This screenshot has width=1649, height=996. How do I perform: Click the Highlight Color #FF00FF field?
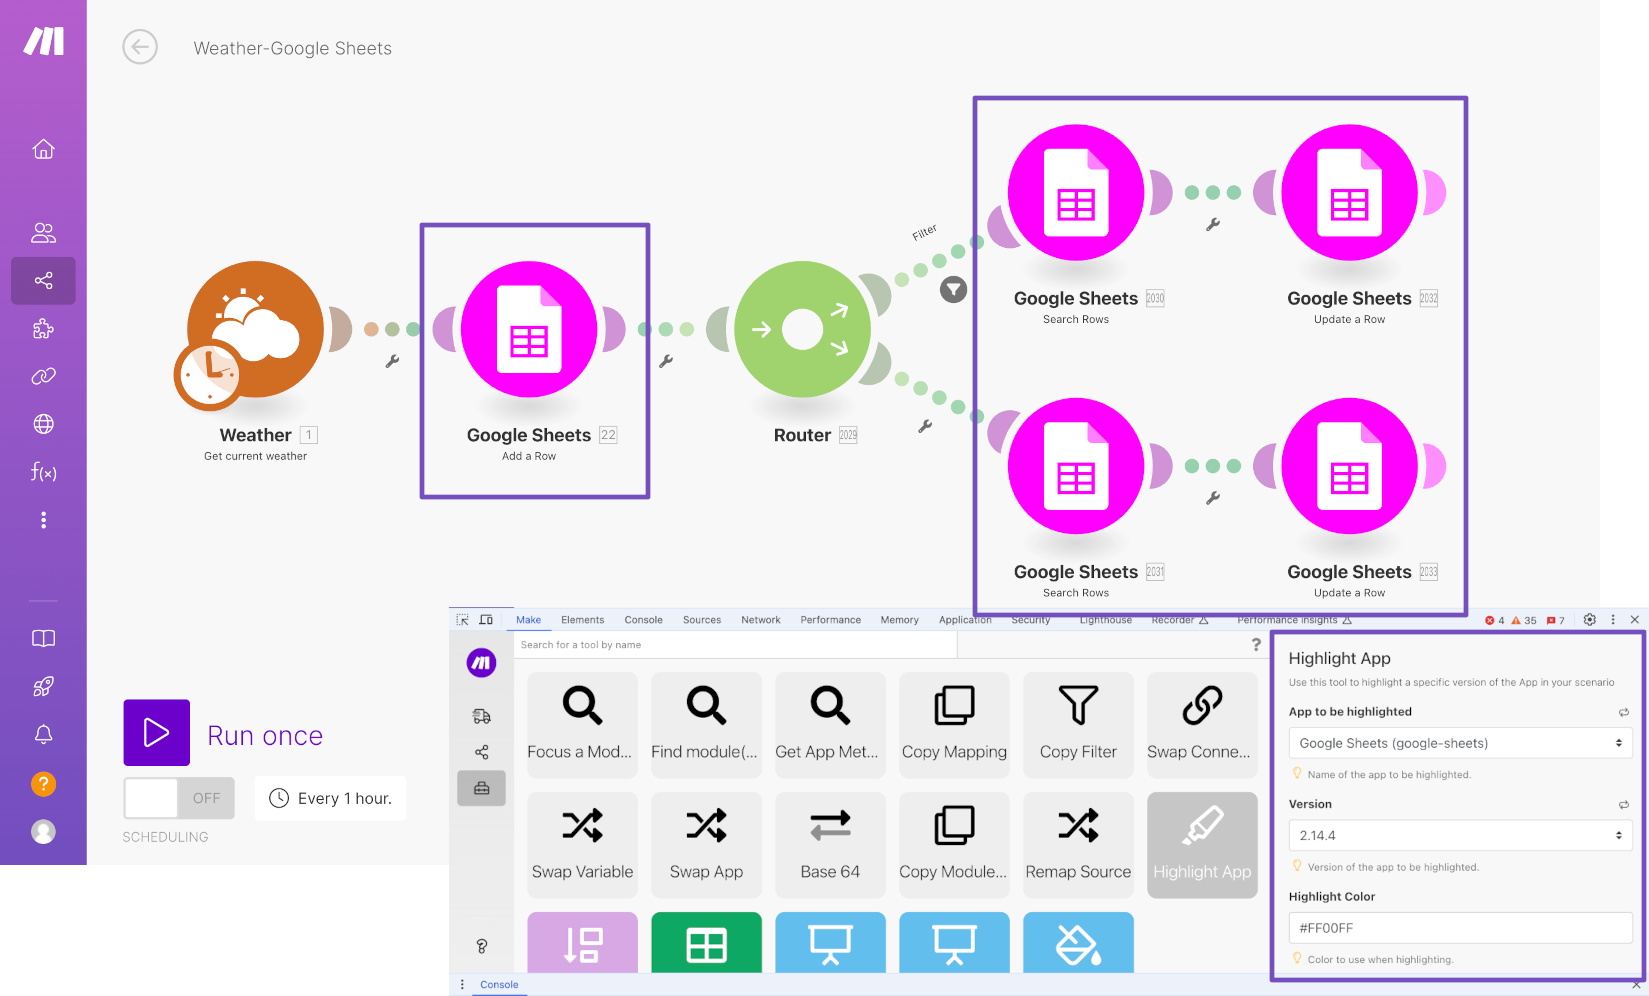(1460, 928)
